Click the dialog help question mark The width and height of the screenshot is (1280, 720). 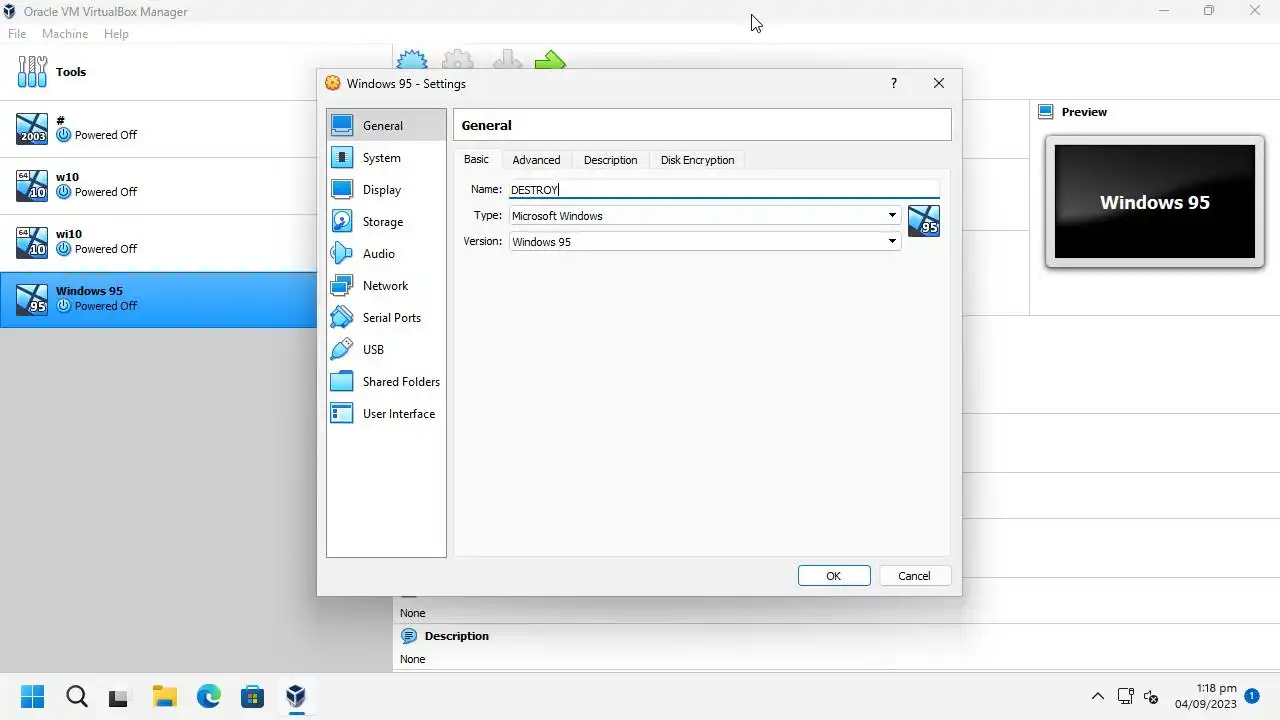[894, 83]
